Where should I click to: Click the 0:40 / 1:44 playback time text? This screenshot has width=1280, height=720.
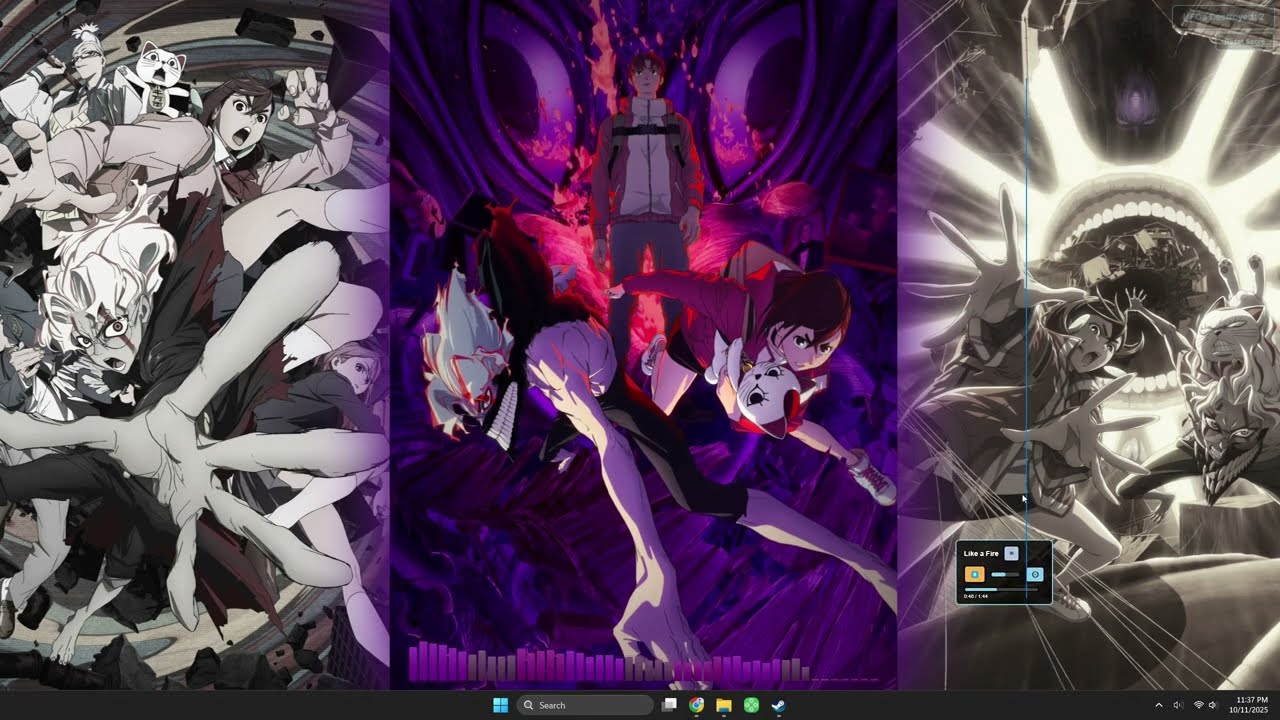tap(975, 597)
